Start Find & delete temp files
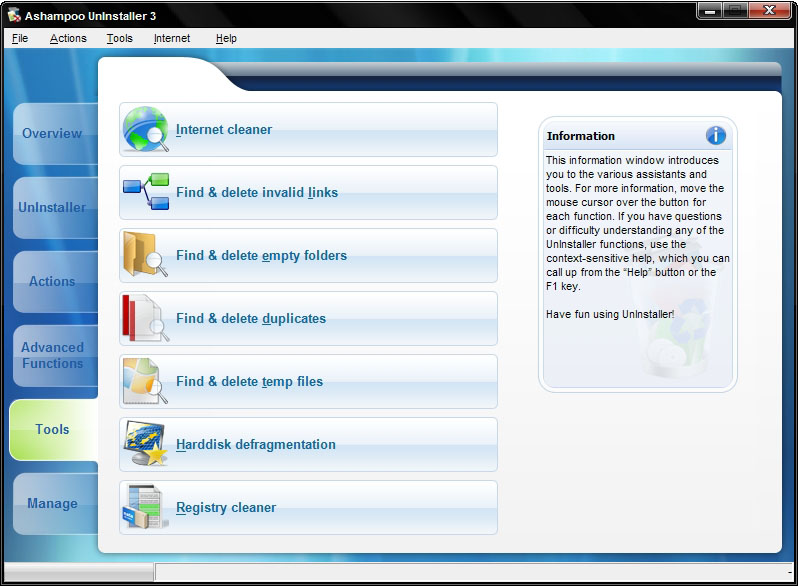Image resolution: width=798 pixels, height=586 pixels. tap(308, 381)
